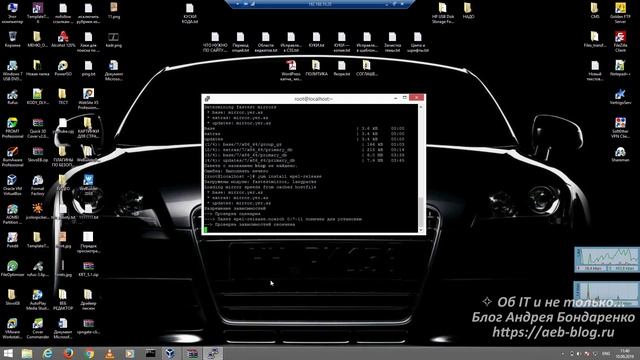Launch Internet Explorer from the taskbar
The height and width of the screenshot is (360, 640).
(47, 353)
